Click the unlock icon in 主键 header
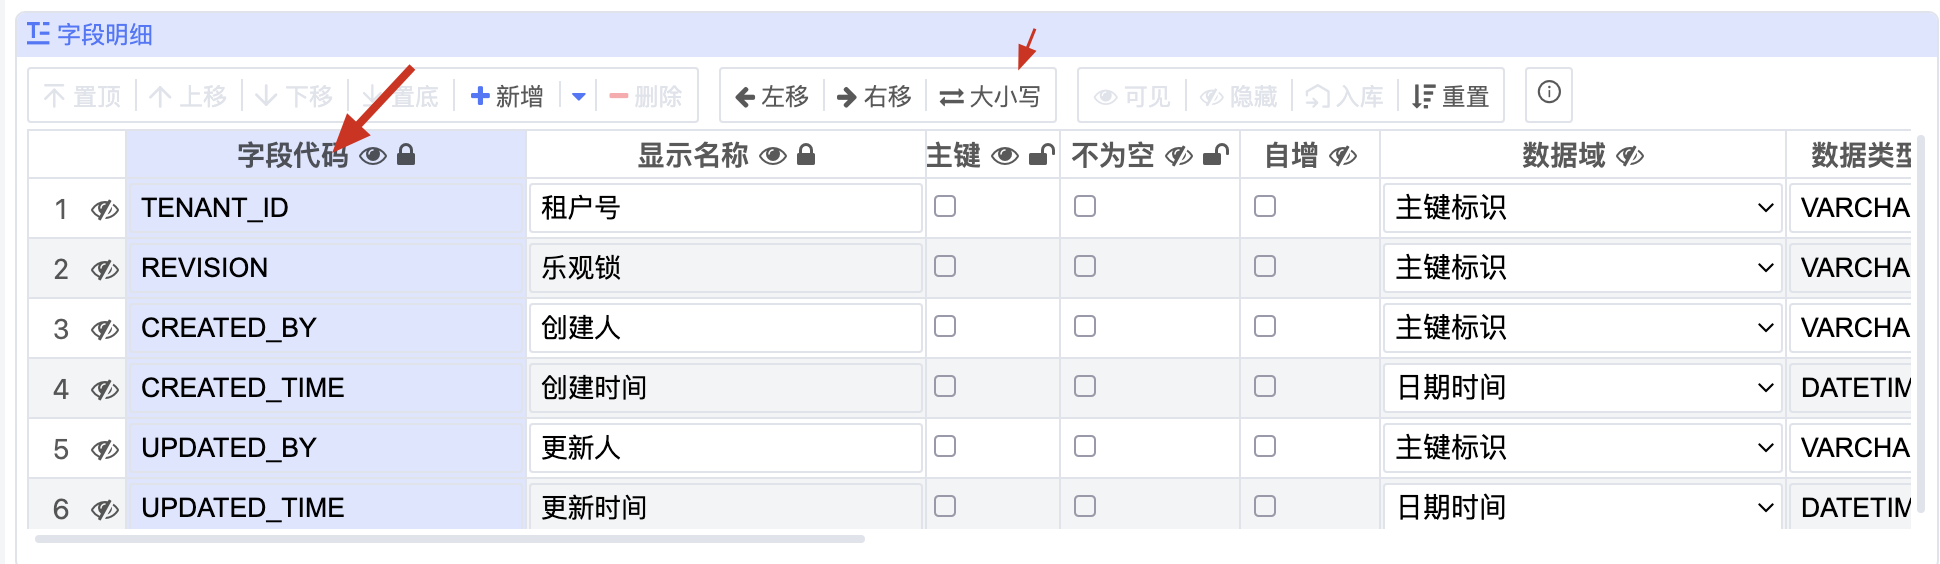The height and width of the screenshot is (564, 1940). tap(1041, 155)
